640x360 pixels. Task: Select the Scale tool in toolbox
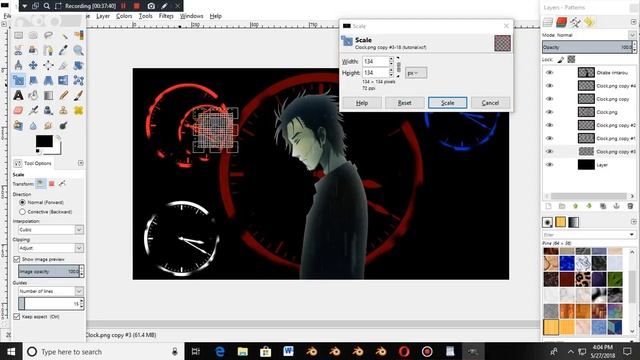tap(18, 80)
